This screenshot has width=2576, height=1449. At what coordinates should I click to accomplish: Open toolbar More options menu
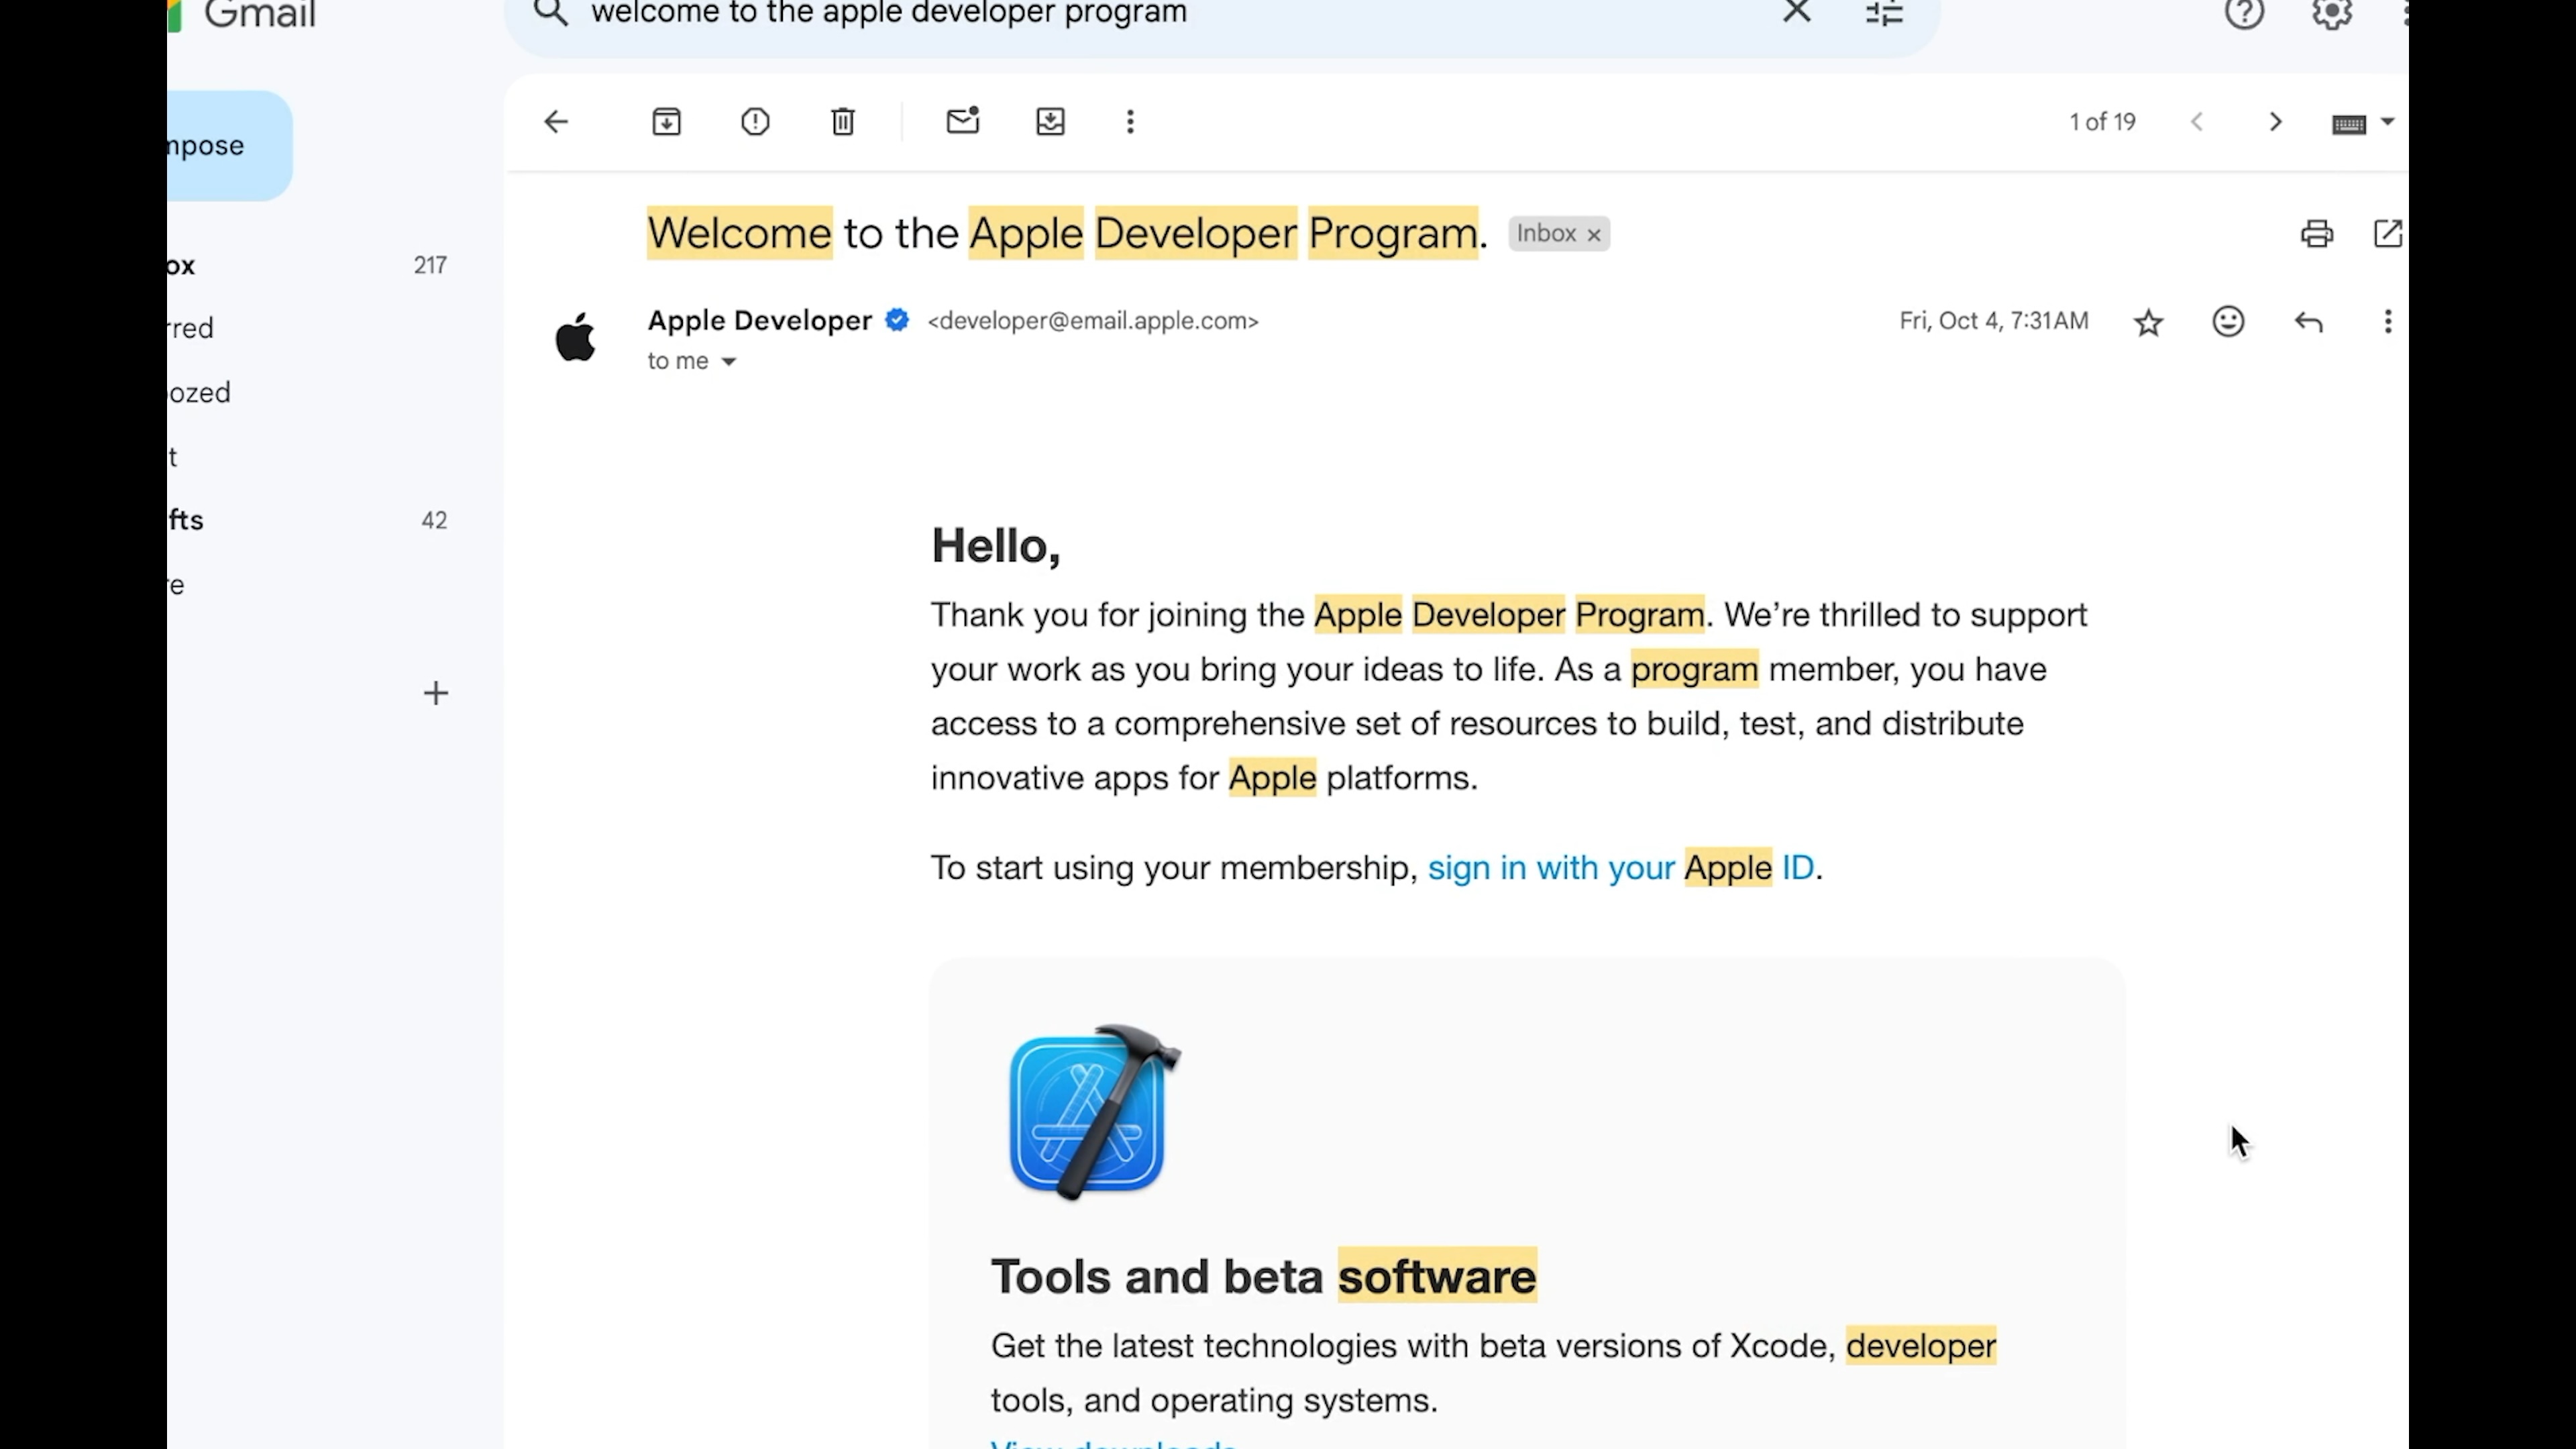1130,122
